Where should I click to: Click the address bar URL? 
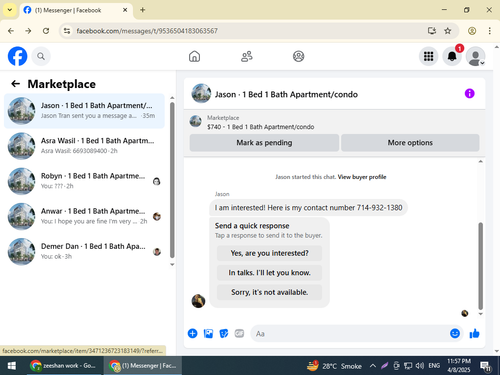tap(147, 31)
